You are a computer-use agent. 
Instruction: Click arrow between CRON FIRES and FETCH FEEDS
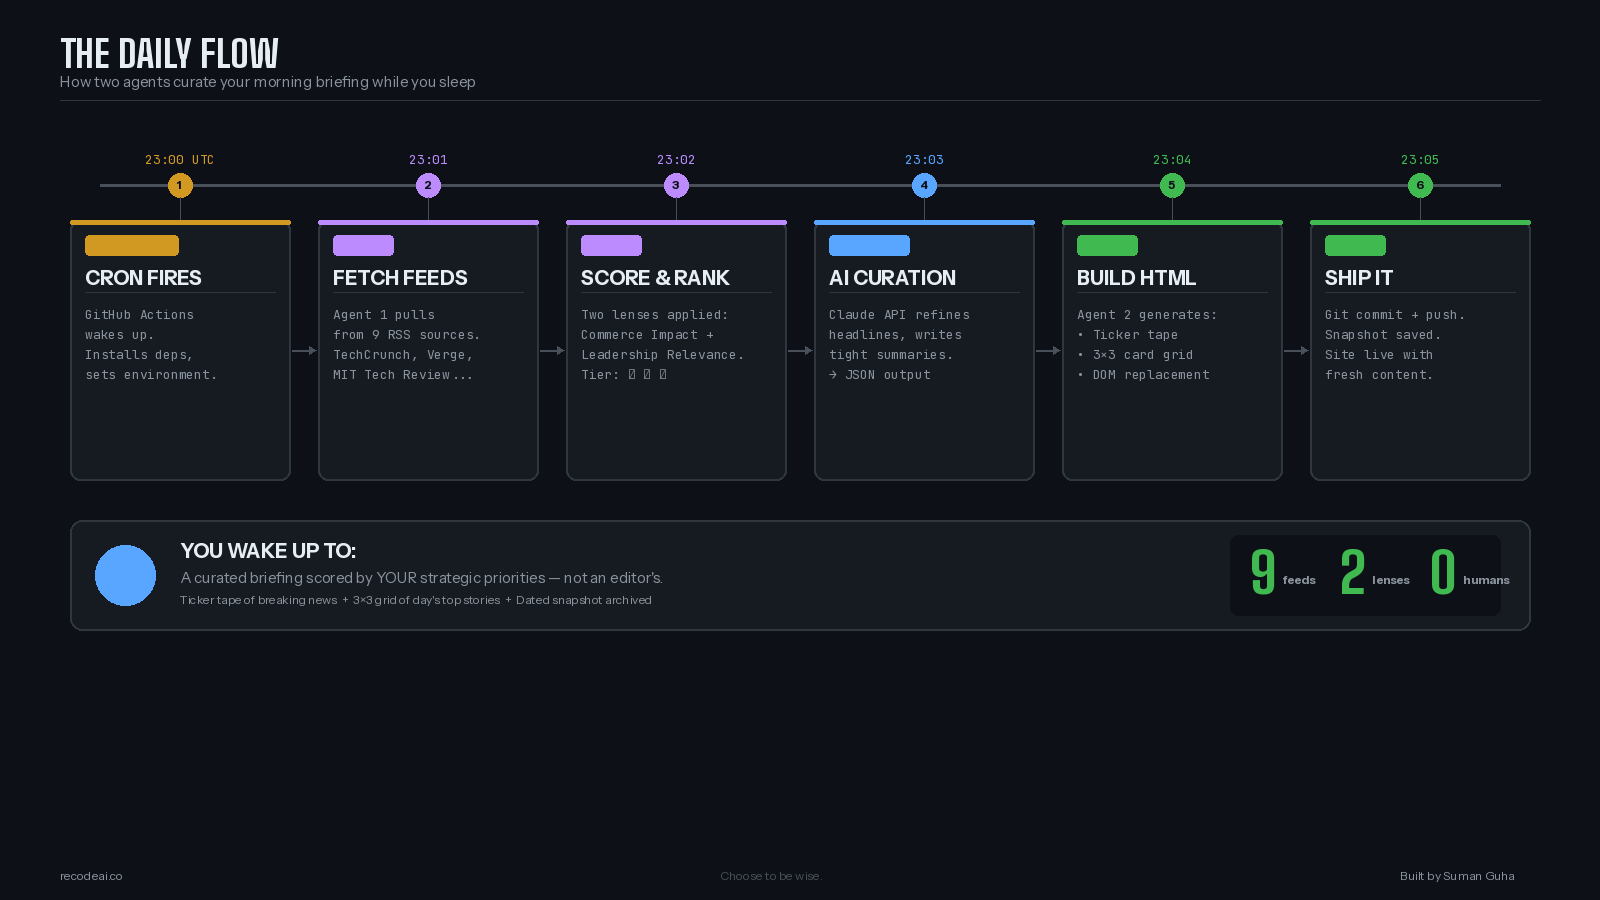coord(304,351)
